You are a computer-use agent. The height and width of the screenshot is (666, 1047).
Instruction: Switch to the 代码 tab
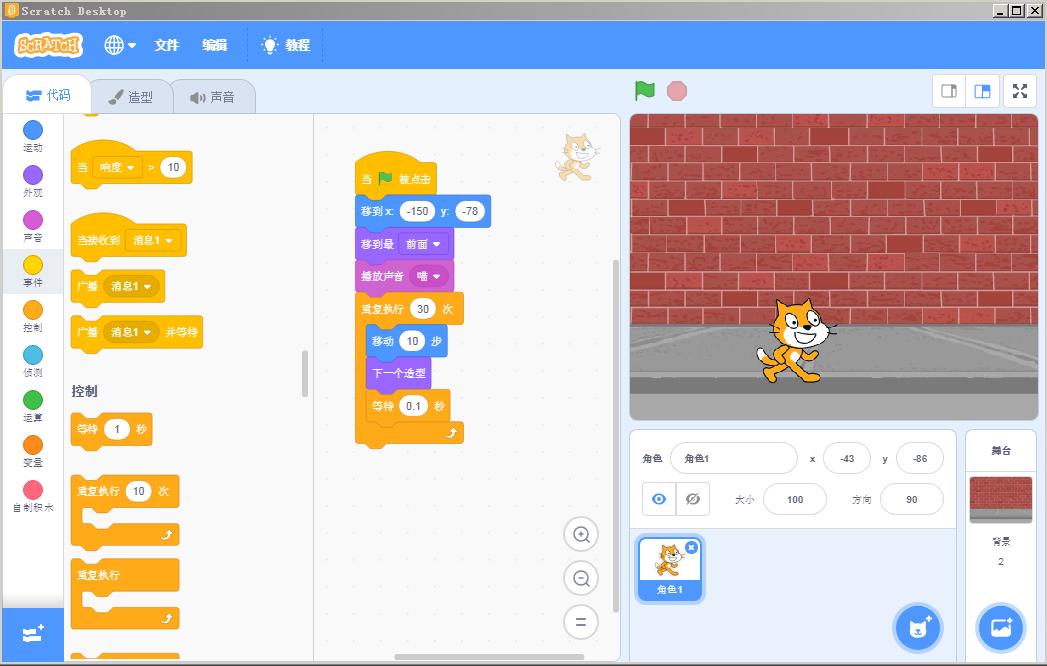(x=47, y=96)
